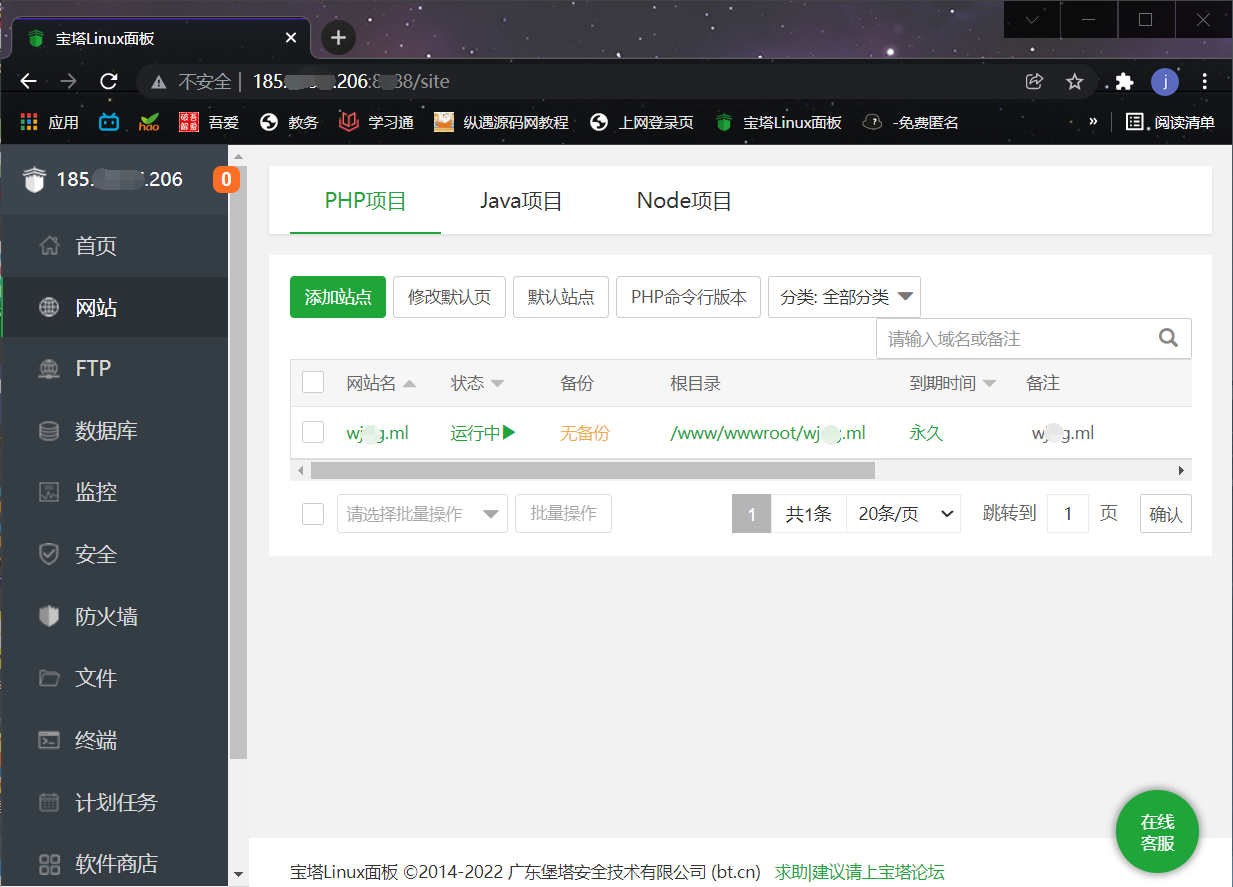Click the sidebar vertical scrollbar
1233x887 pixels.
point(238,460)
